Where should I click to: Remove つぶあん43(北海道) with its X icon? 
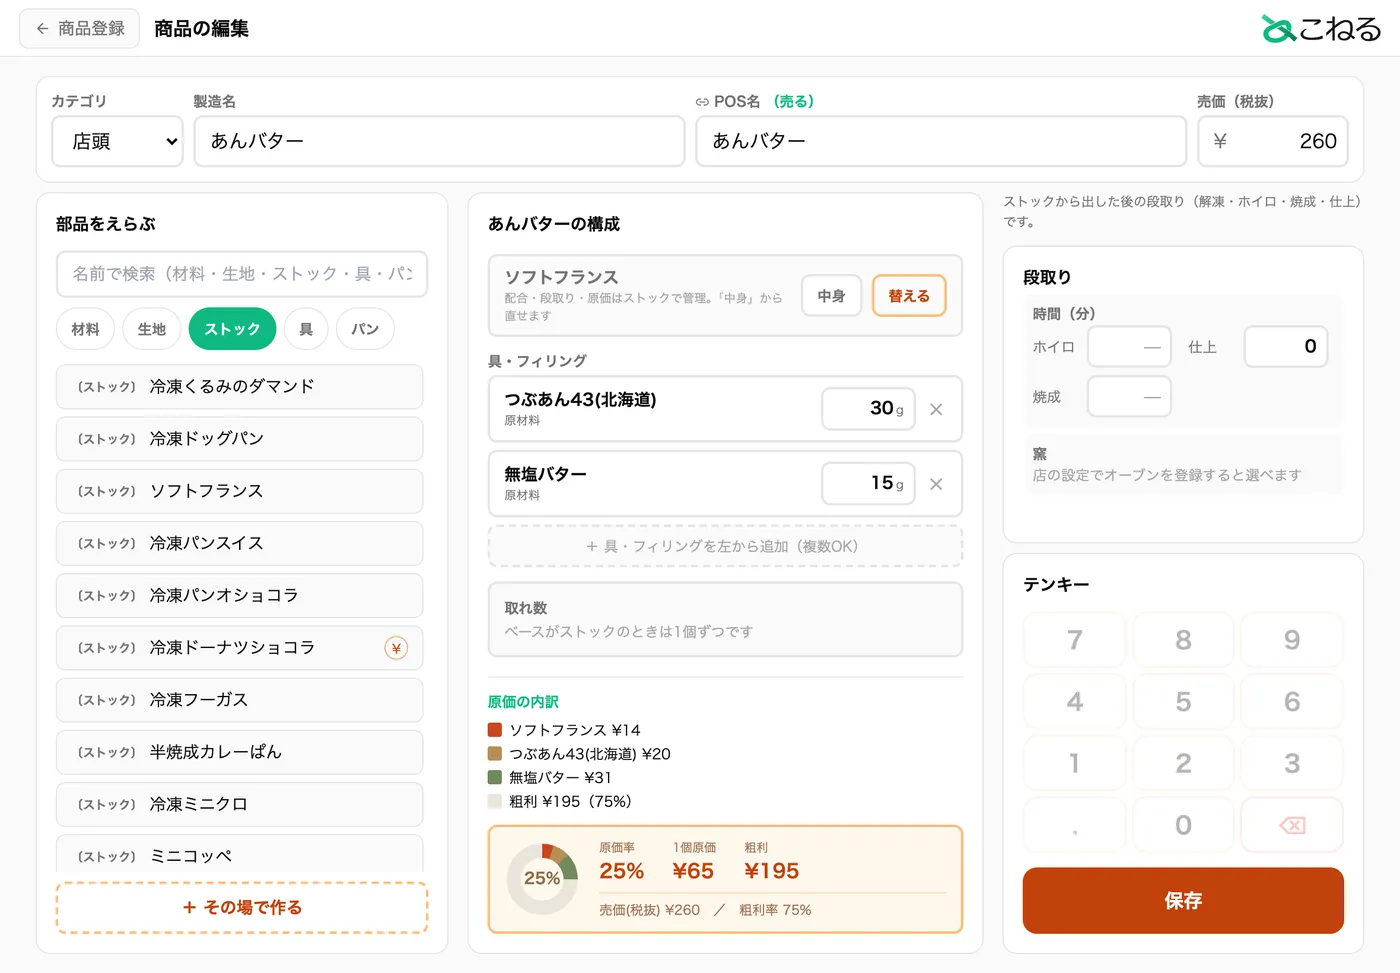(936, 409)
